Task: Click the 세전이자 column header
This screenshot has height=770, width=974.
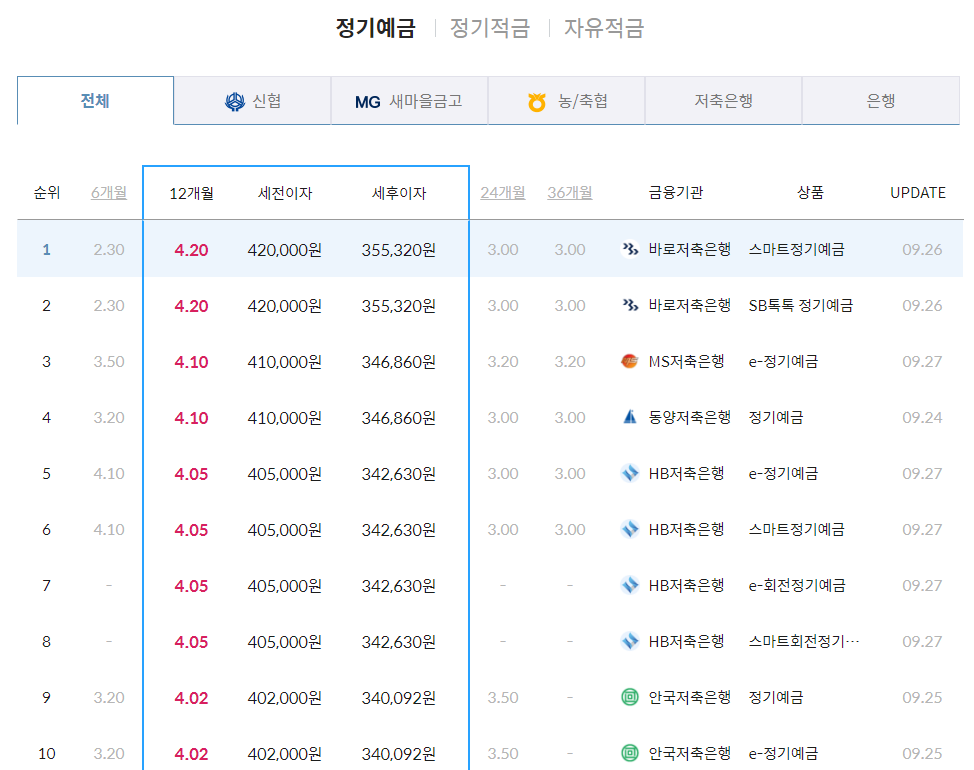Action: (x=284, y=194)
